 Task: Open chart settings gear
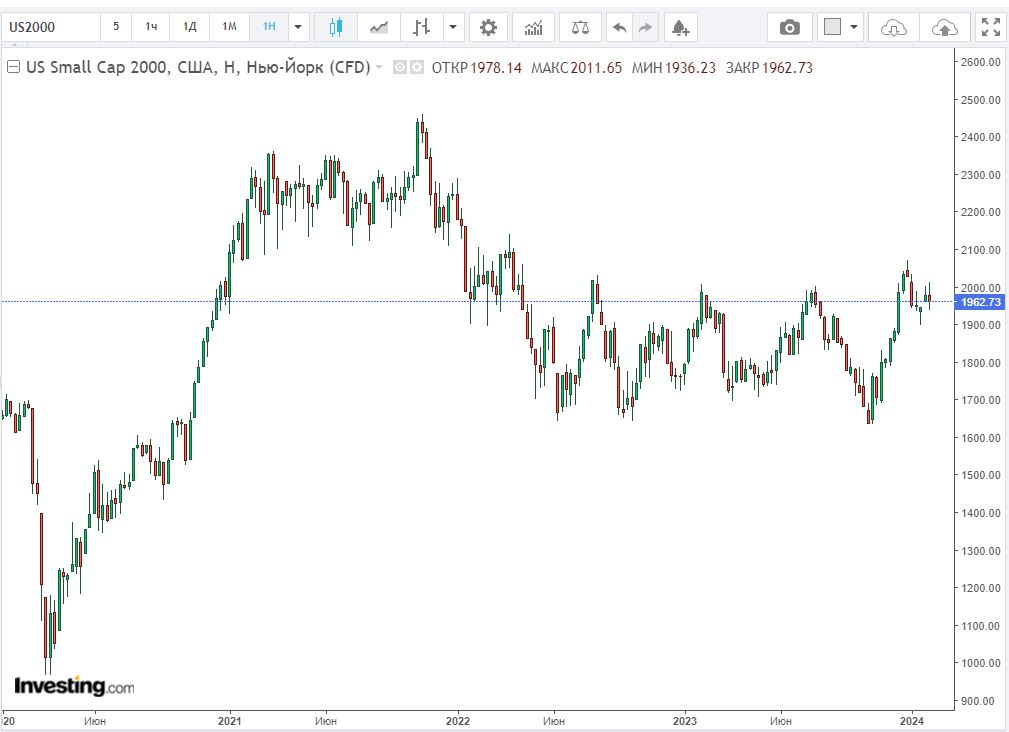click(x=488, y=27)
